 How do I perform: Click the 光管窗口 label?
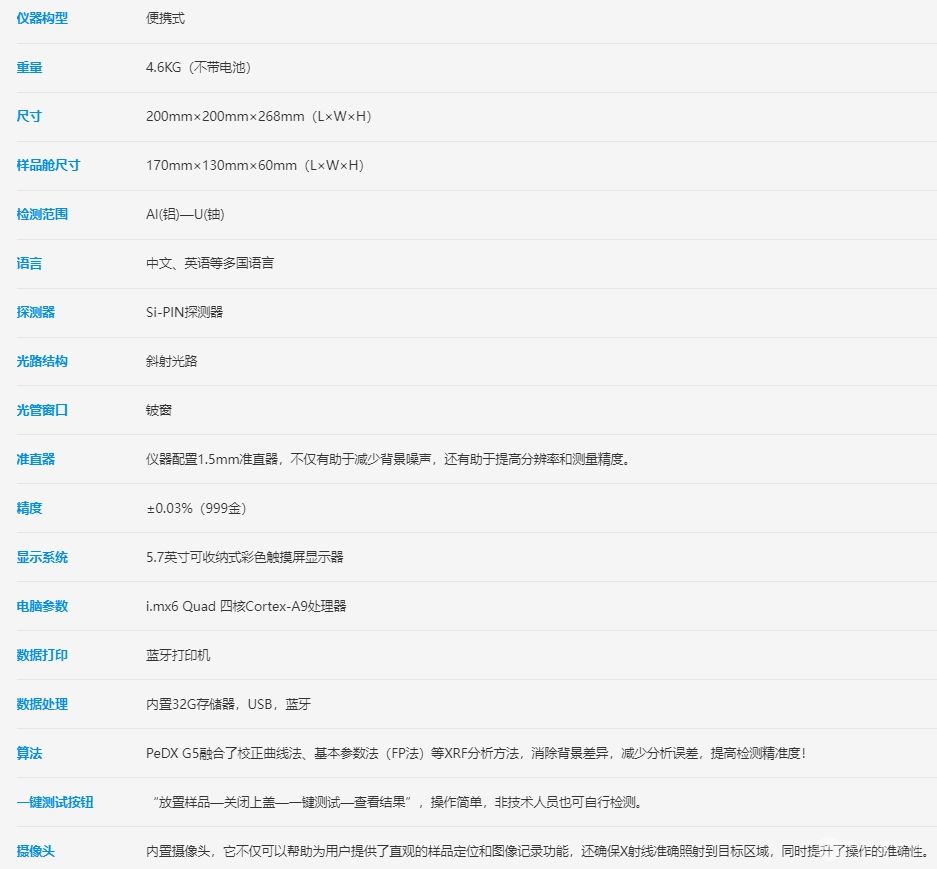pos(42,411)
